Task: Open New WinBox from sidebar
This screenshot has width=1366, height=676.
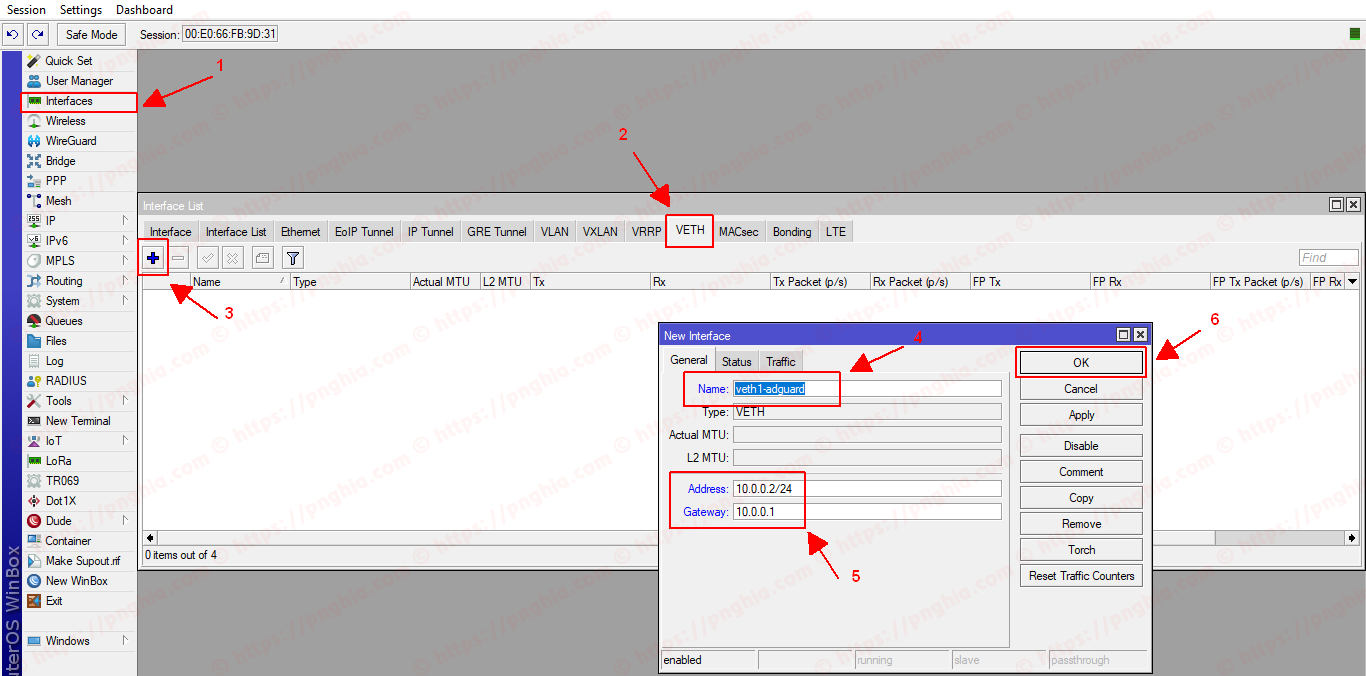Action: [x=76, y=581]
